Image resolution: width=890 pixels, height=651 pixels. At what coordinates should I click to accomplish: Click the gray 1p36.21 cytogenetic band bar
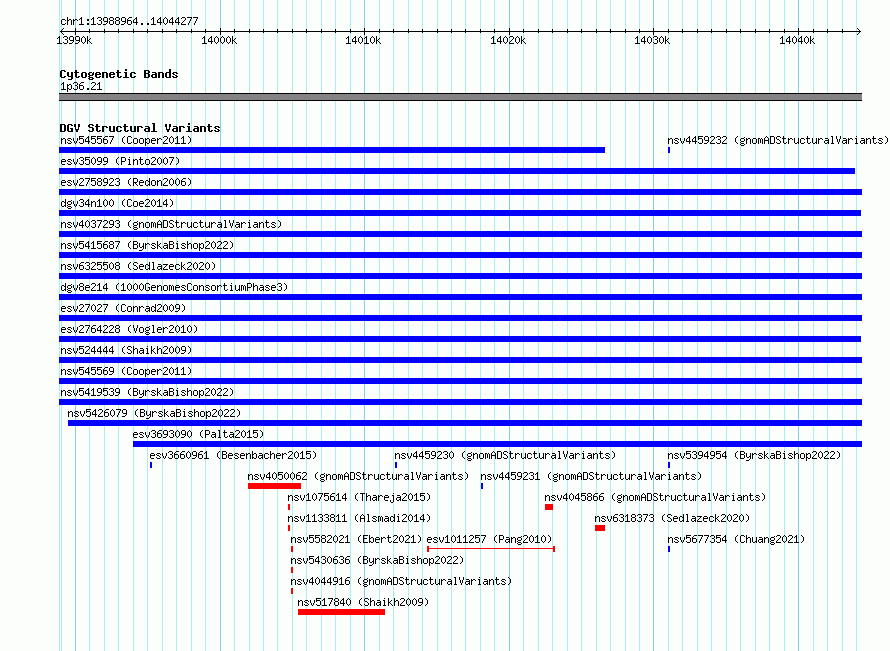[460, 97]
